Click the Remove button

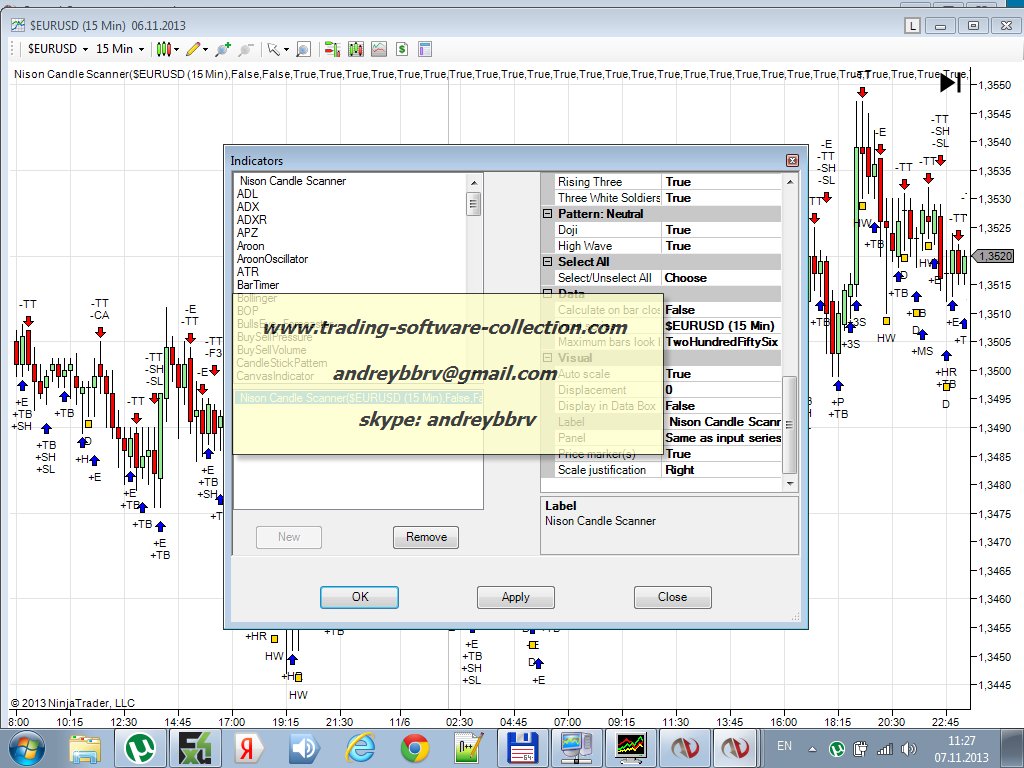[426, 537]
